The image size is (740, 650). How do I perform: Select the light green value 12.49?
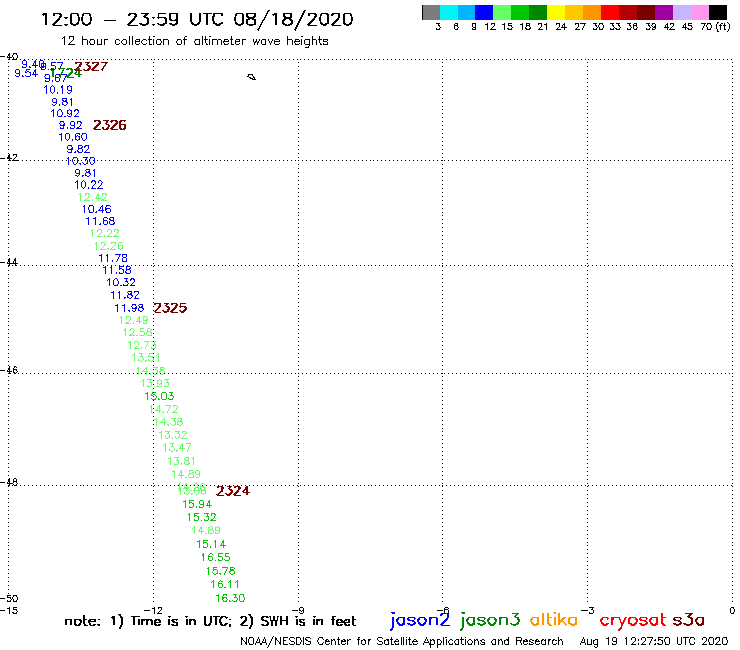134,320
